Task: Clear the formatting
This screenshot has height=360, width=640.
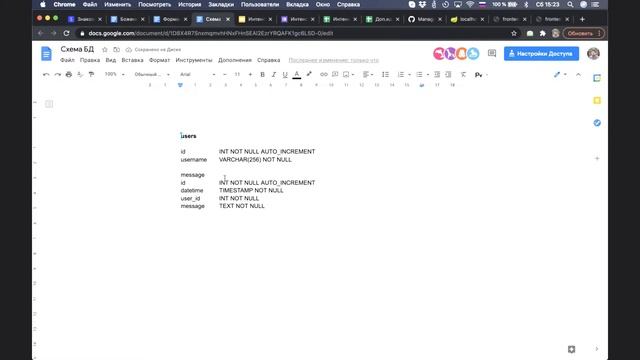Action: 463,74
